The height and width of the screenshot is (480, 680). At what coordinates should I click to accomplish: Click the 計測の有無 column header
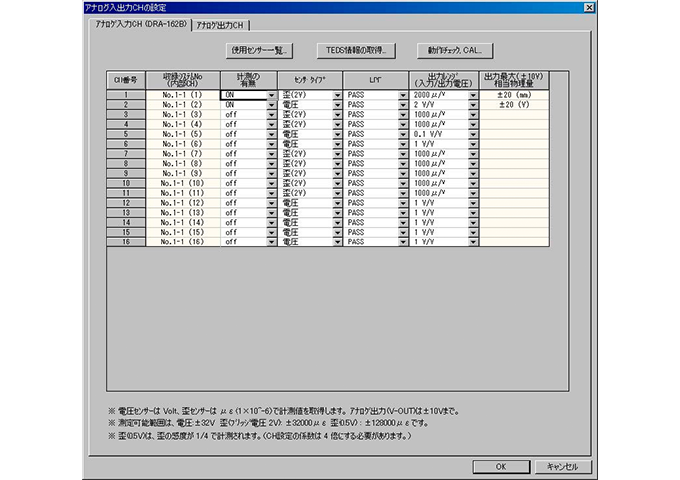248,80
